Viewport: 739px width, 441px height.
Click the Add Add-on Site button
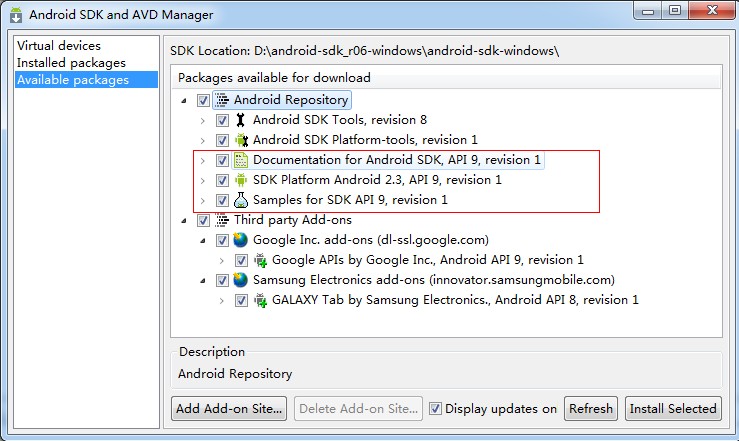click(x=229, y=408)
